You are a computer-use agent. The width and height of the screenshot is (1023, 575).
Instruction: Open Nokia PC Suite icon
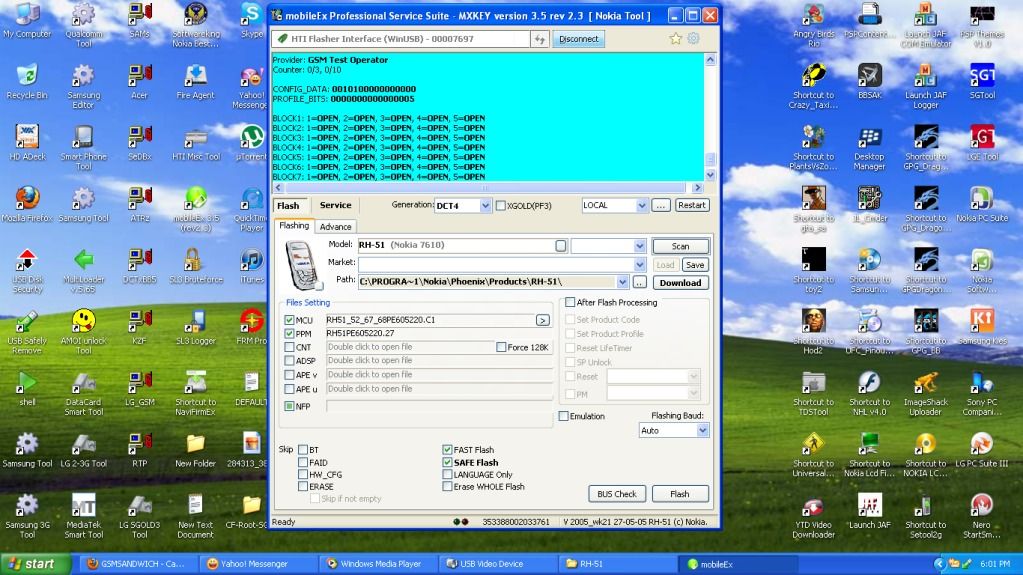coord(982,204)
